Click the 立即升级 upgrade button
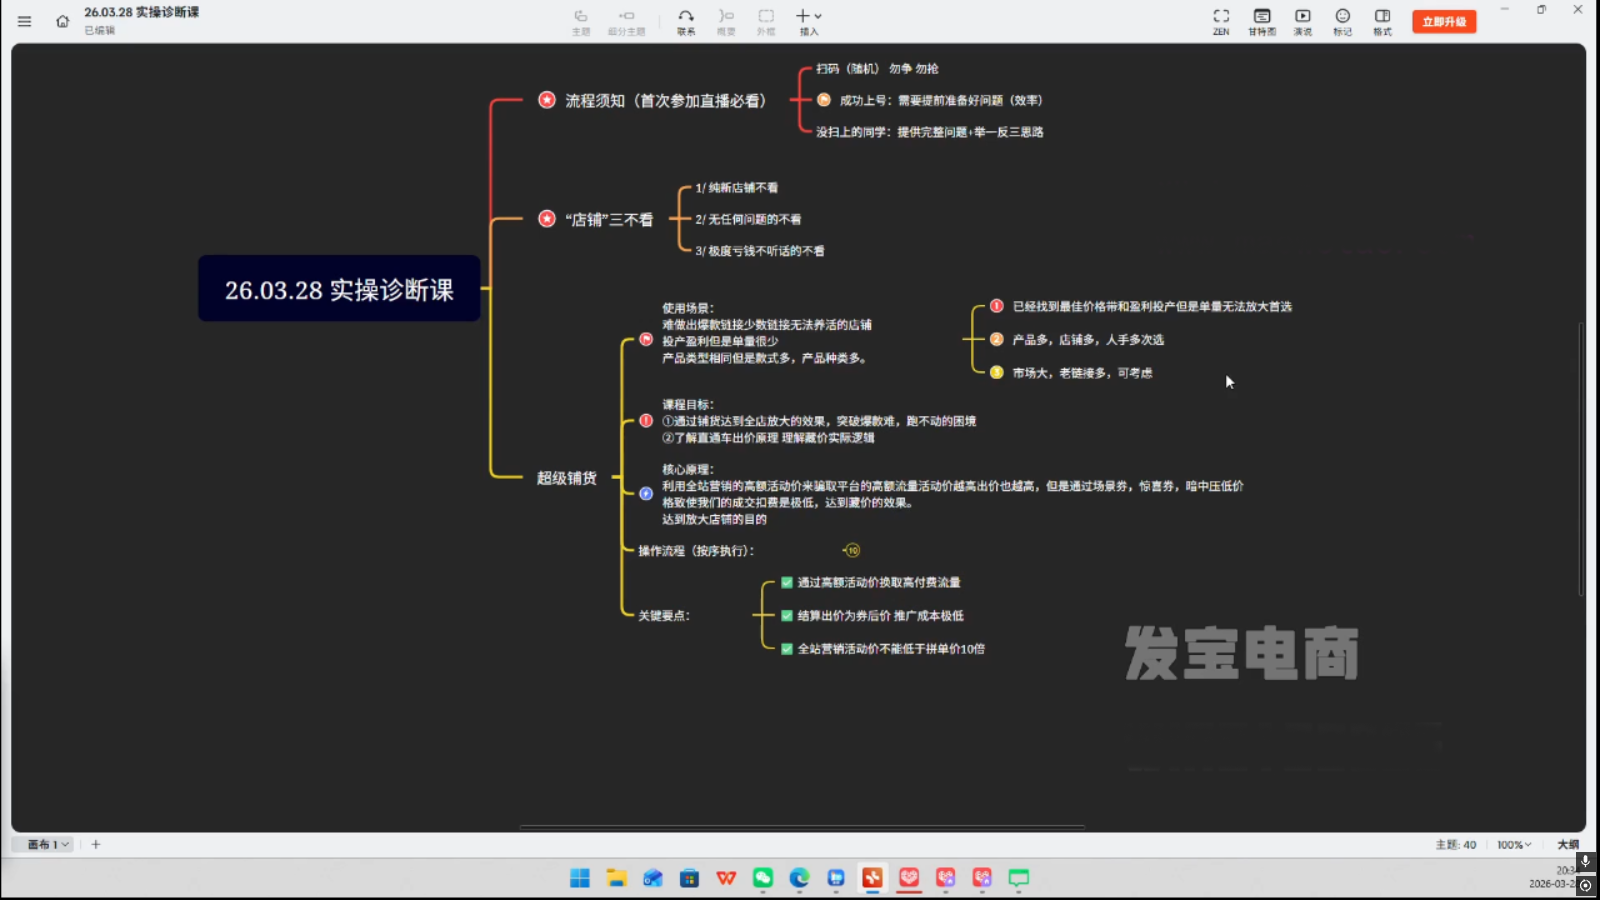The image size is (1600, 900). 1444,21
